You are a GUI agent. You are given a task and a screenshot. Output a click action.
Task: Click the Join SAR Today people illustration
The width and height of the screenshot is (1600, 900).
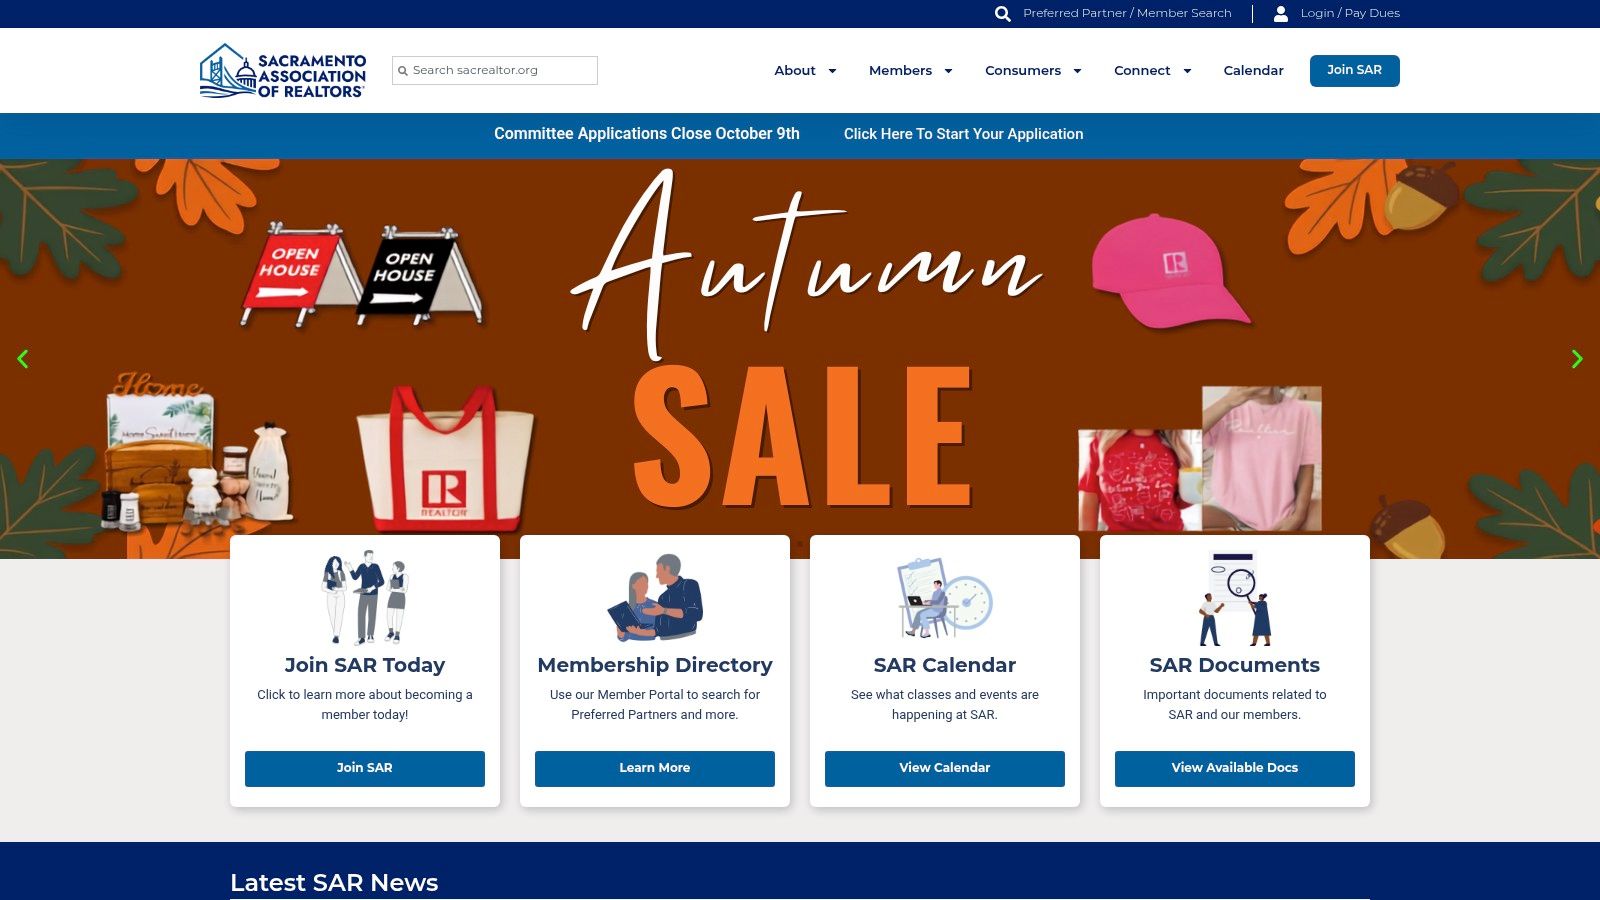[x=365, y=597]
